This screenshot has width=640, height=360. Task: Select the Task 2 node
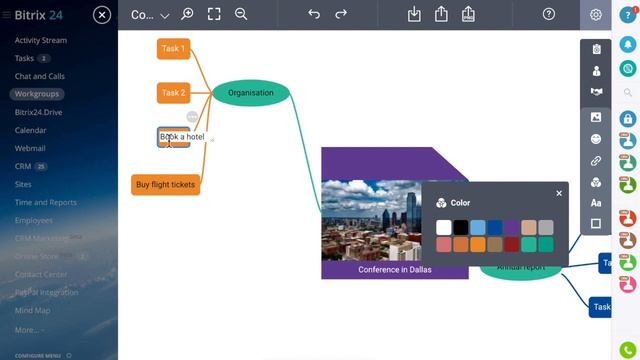pos(173,93)
